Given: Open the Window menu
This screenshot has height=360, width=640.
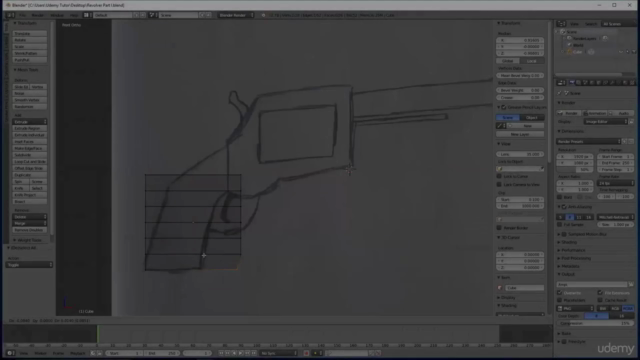Looking at the screenshot, I should click(x=57, y=15).
